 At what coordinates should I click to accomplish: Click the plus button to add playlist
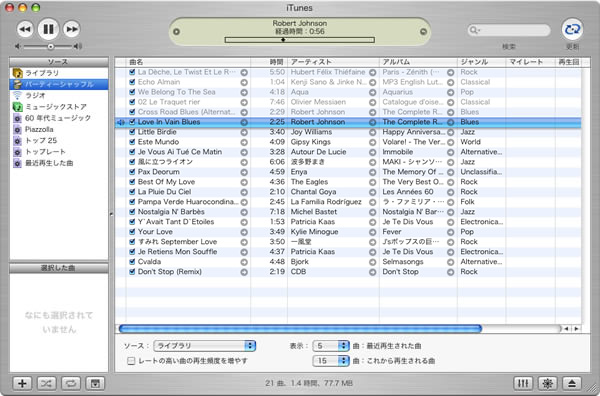[x=22, y=383]
